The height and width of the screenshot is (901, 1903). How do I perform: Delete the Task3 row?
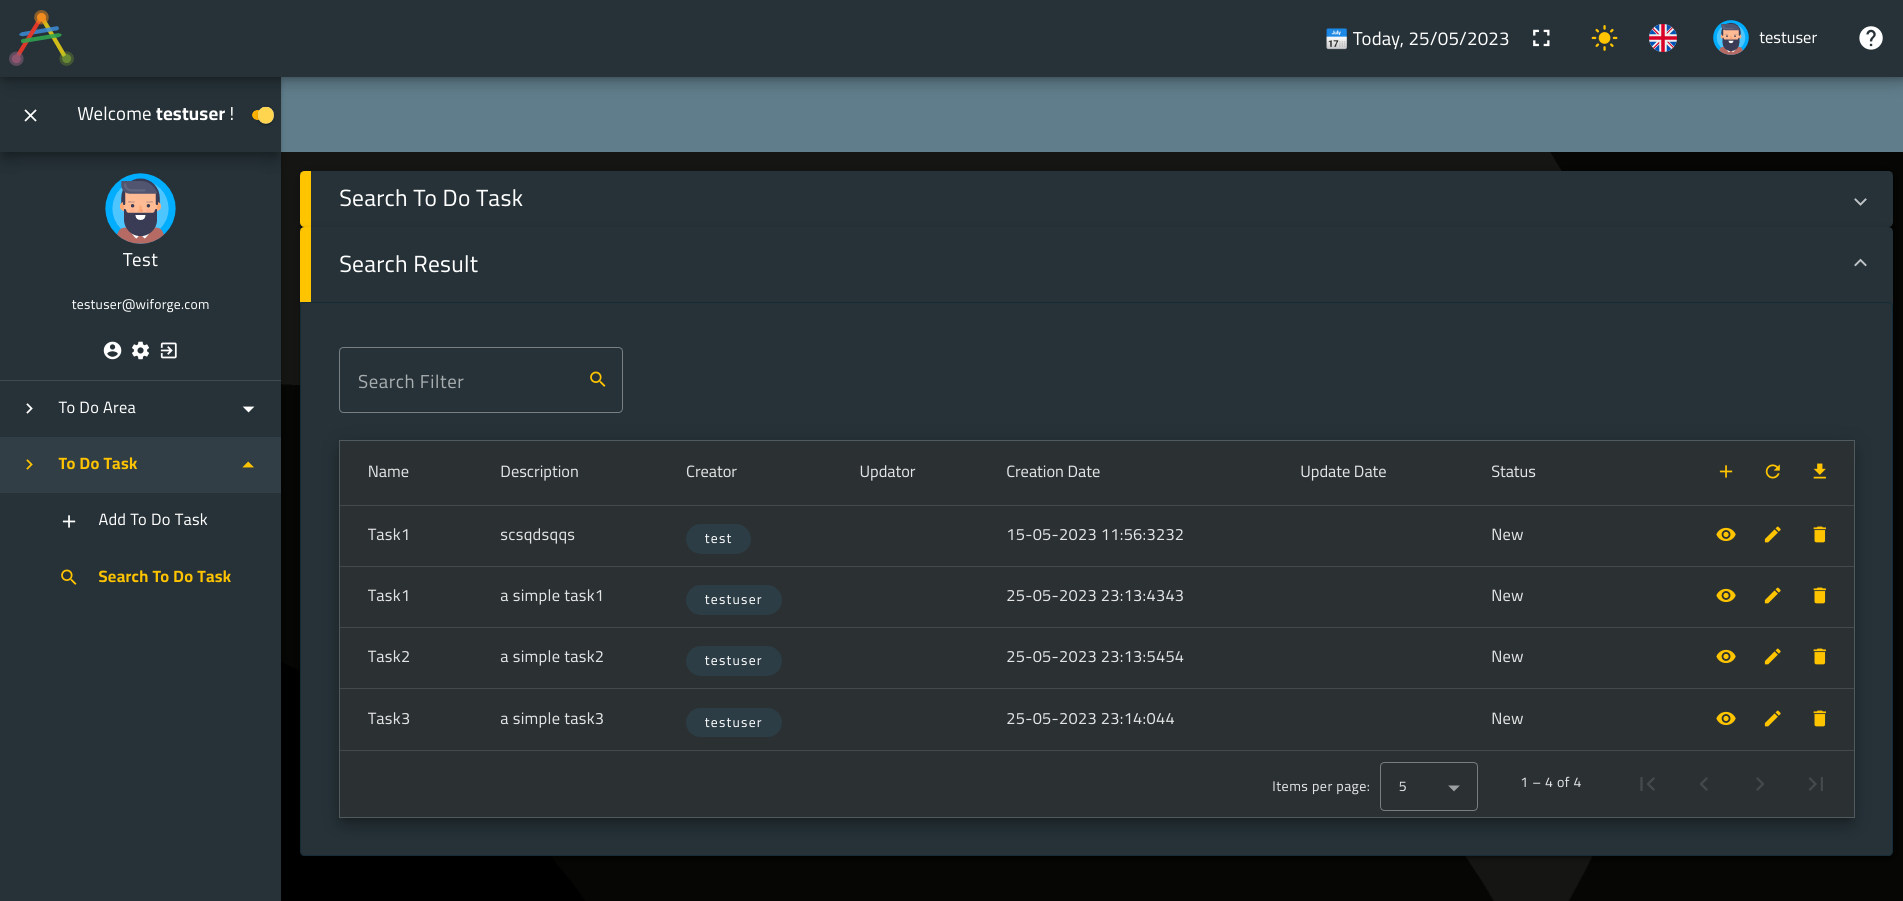[x=1819, y=719]
